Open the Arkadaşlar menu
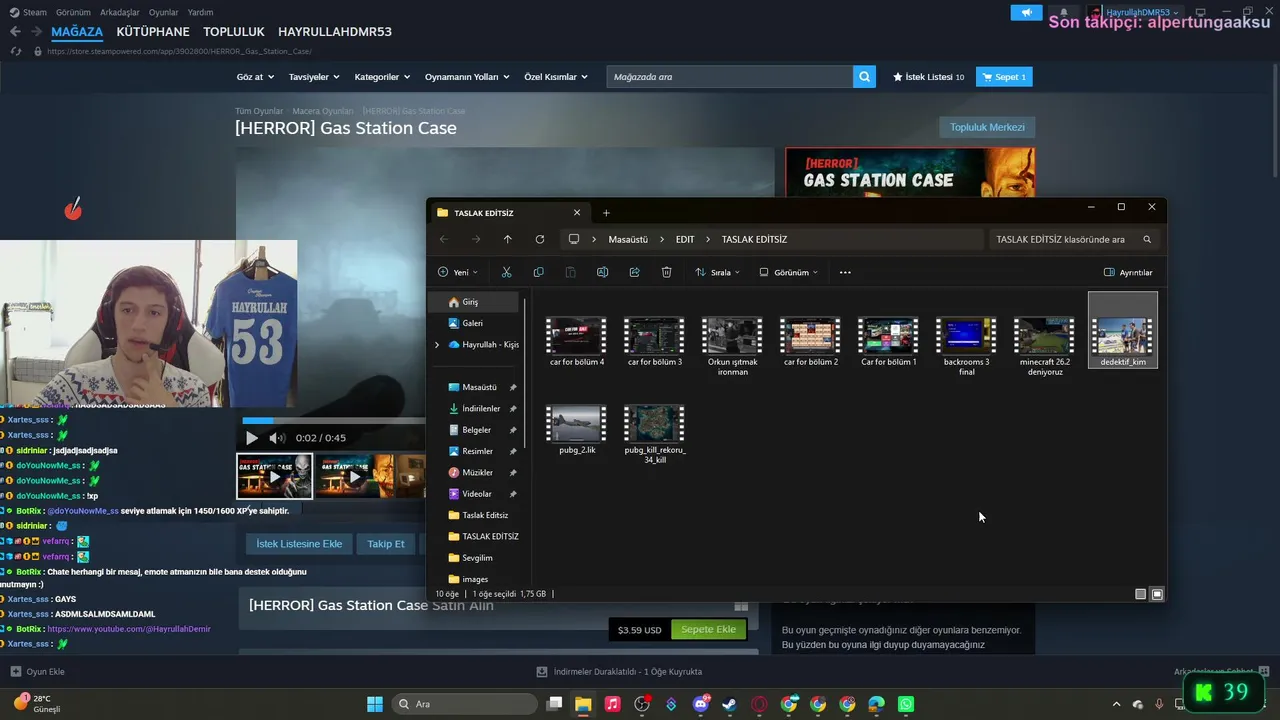1280x720 pixels. tap(119, 12)
